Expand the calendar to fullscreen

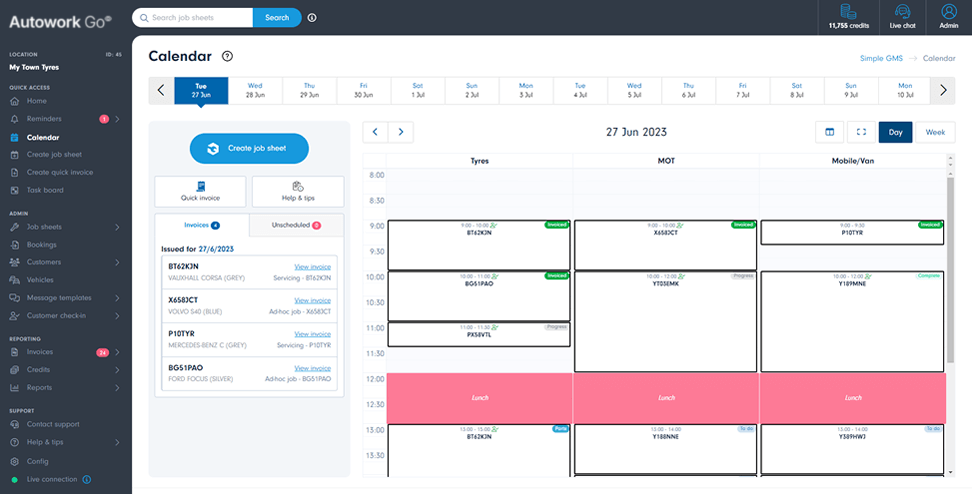(x=860, y=132)
